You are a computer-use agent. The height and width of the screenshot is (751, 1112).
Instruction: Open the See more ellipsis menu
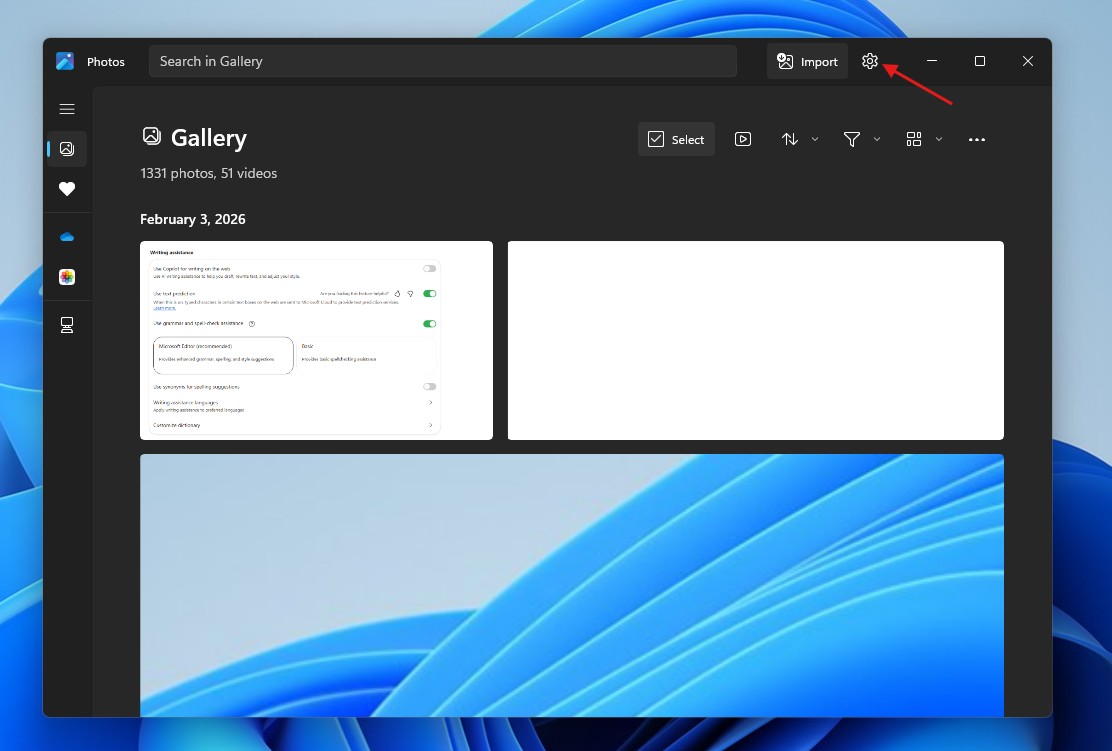pyautogui.click(x=977, y=139)
